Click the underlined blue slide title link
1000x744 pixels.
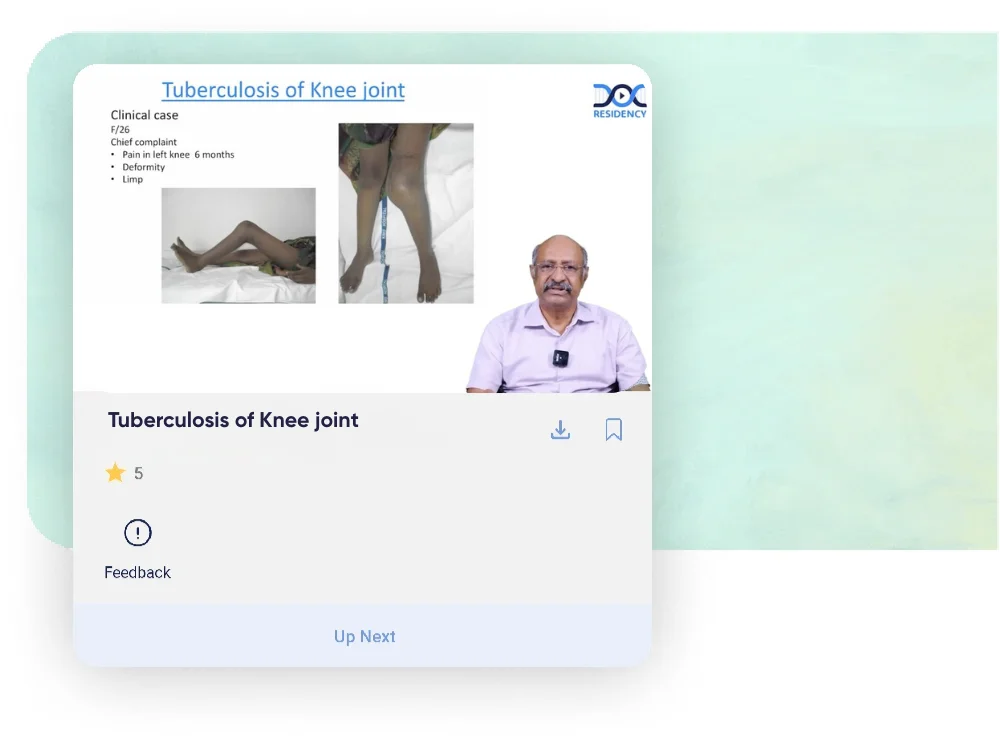[283, 90]
